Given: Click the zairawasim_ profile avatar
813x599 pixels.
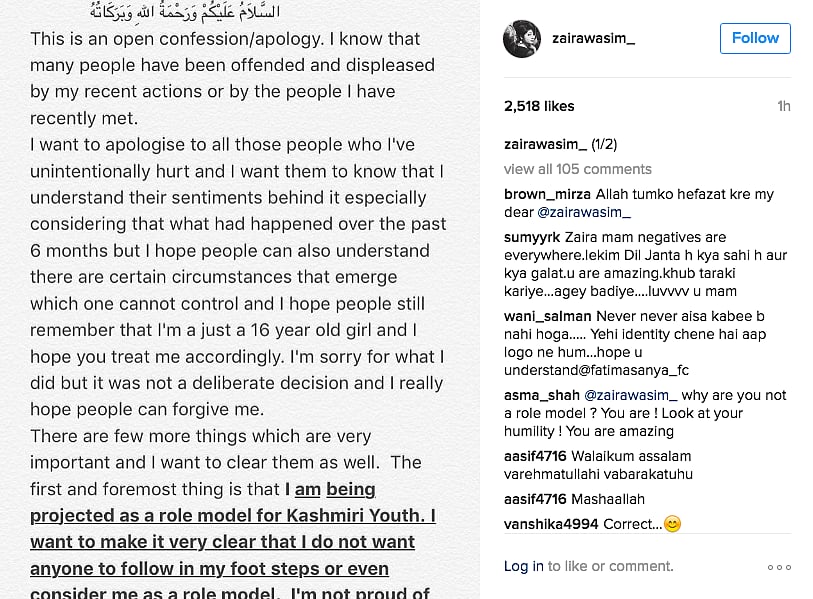Looking at the screenshot, I should point(522,38).
